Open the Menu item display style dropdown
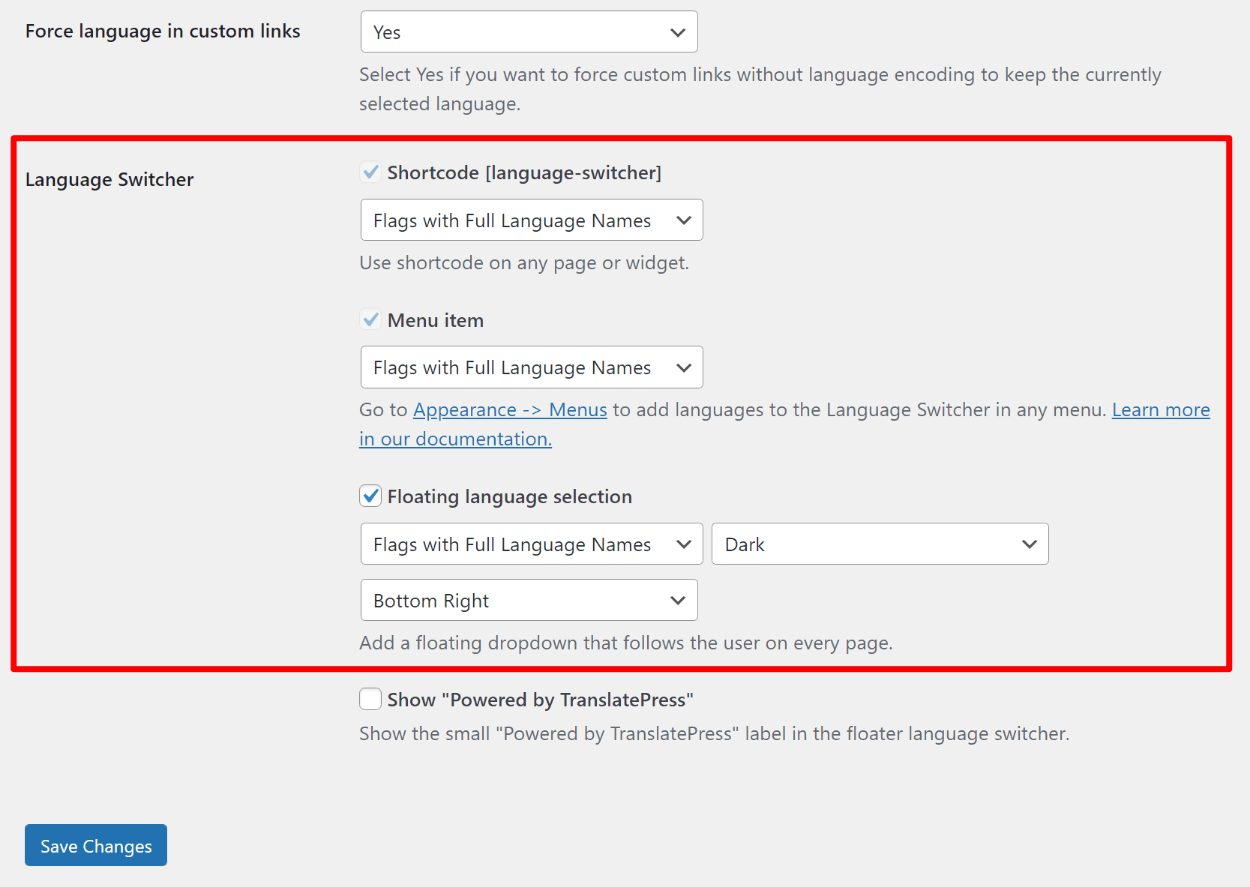The height and width of the screenshot is (887, 1250). pyautogui.click(x=532, y=367)
